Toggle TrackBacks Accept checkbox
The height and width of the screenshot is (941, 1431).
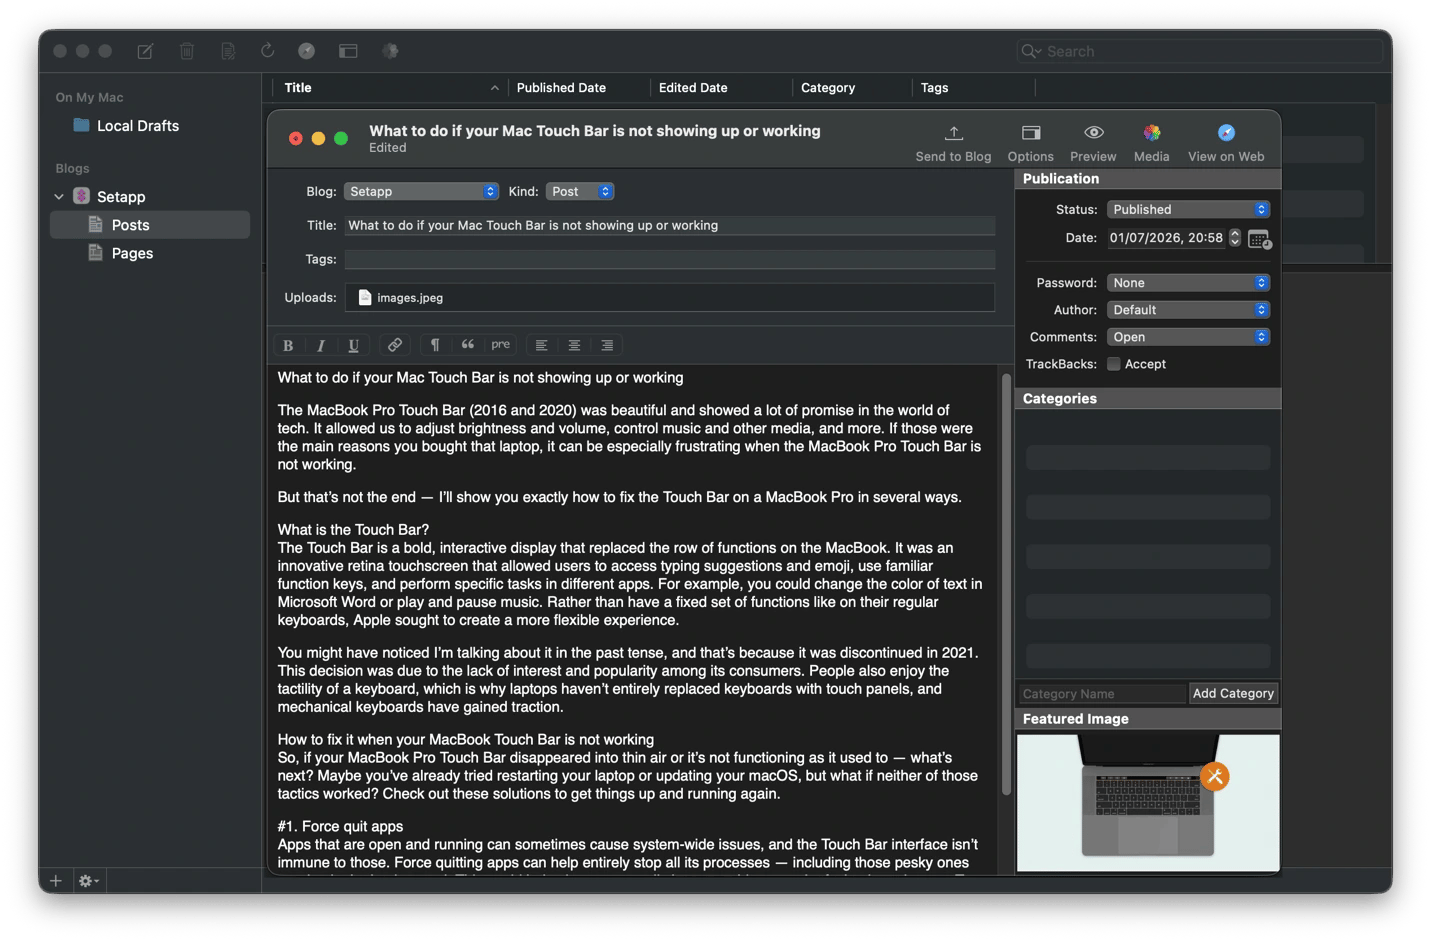[x=1113, y=364]
